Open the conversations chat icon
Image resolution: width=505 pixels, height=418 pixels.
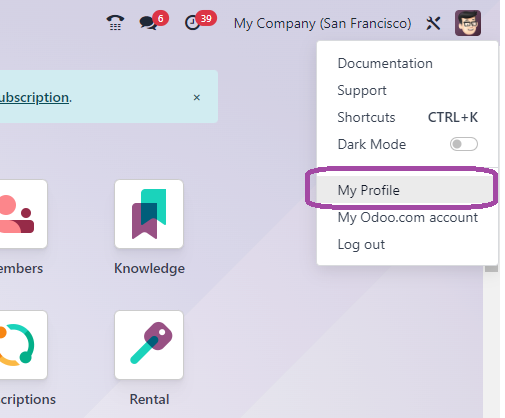pyautogui.click(x=148, y=23)
